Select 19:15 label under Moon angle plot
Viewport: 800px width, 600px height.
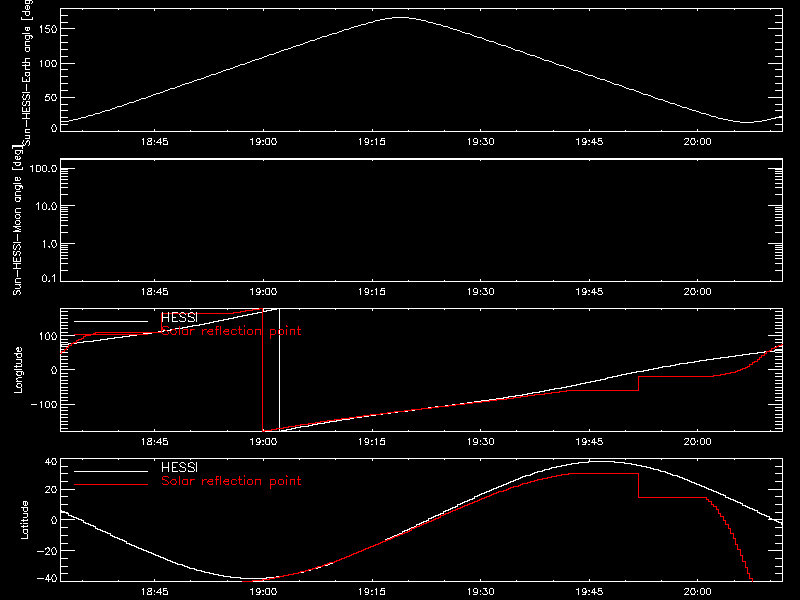click(x=372, y=292)
